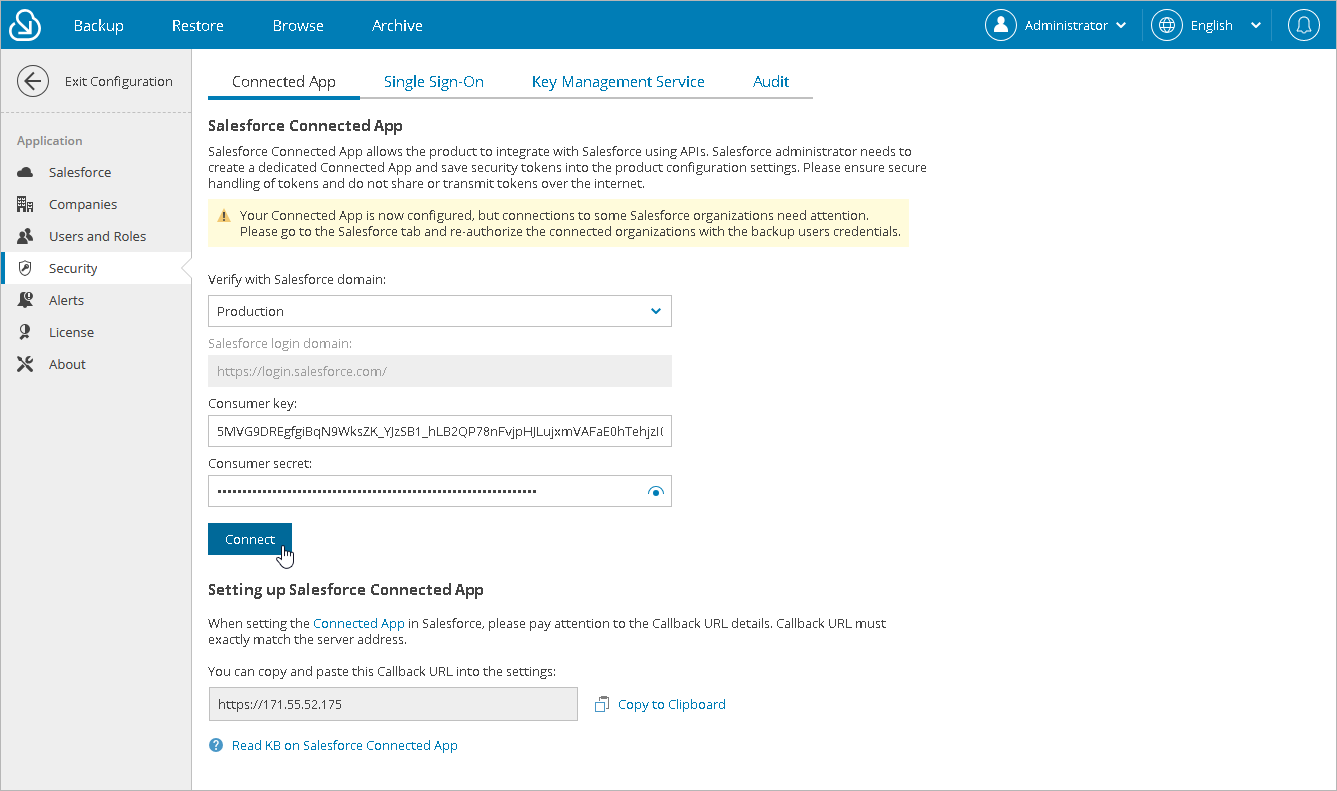The image size is (1337, 791).
Task: Open the Read KB on Salesforce Connected App link
Action: tap(345, 745)
